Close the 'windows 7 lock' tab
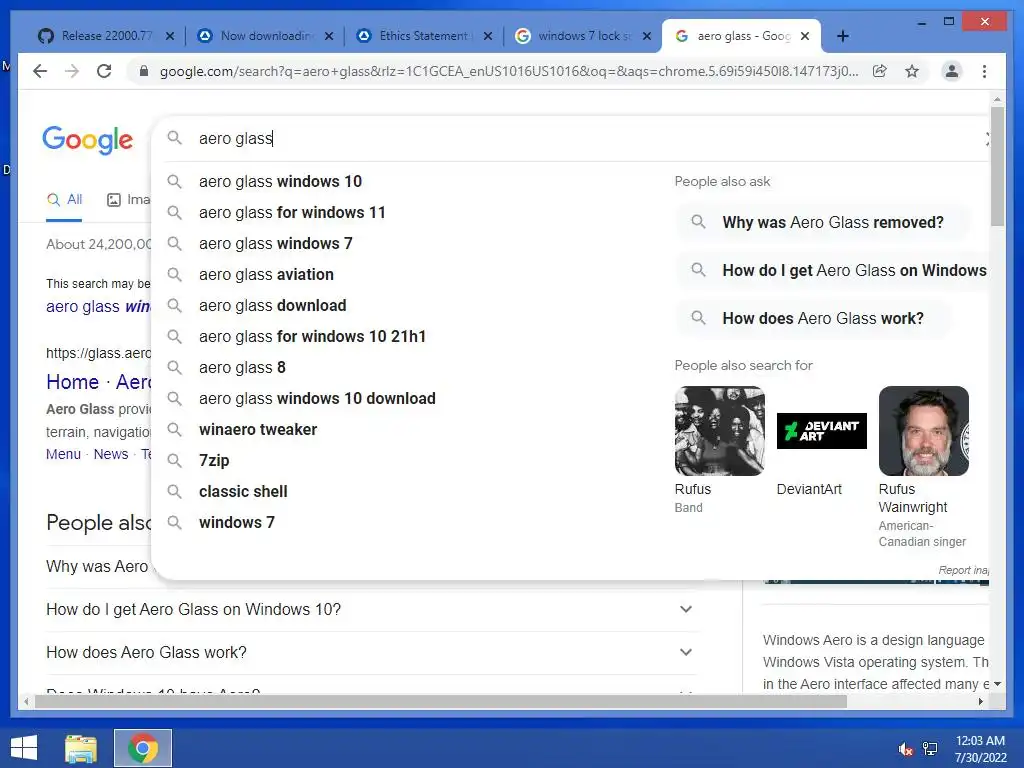The image size is (1024, 768). coord(647,36)
